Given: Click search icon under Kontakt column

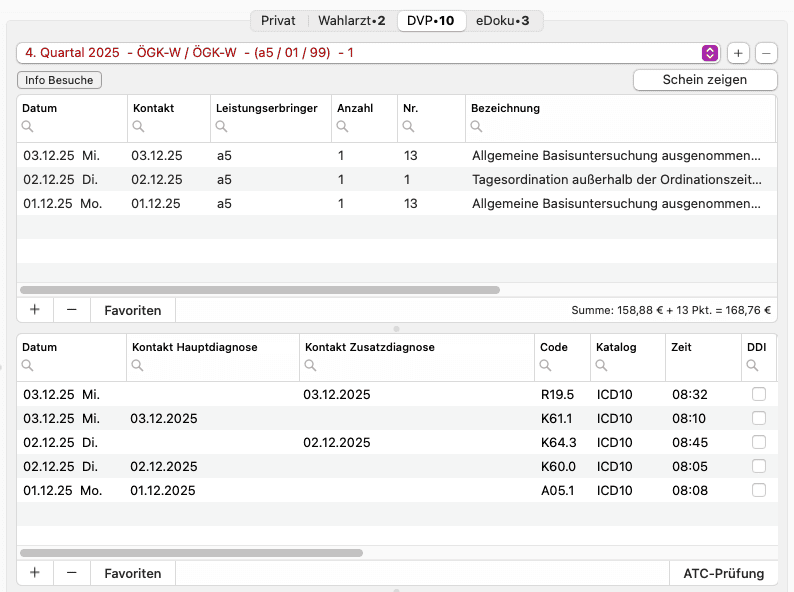Looking at the screenshot, I should 138,126.
